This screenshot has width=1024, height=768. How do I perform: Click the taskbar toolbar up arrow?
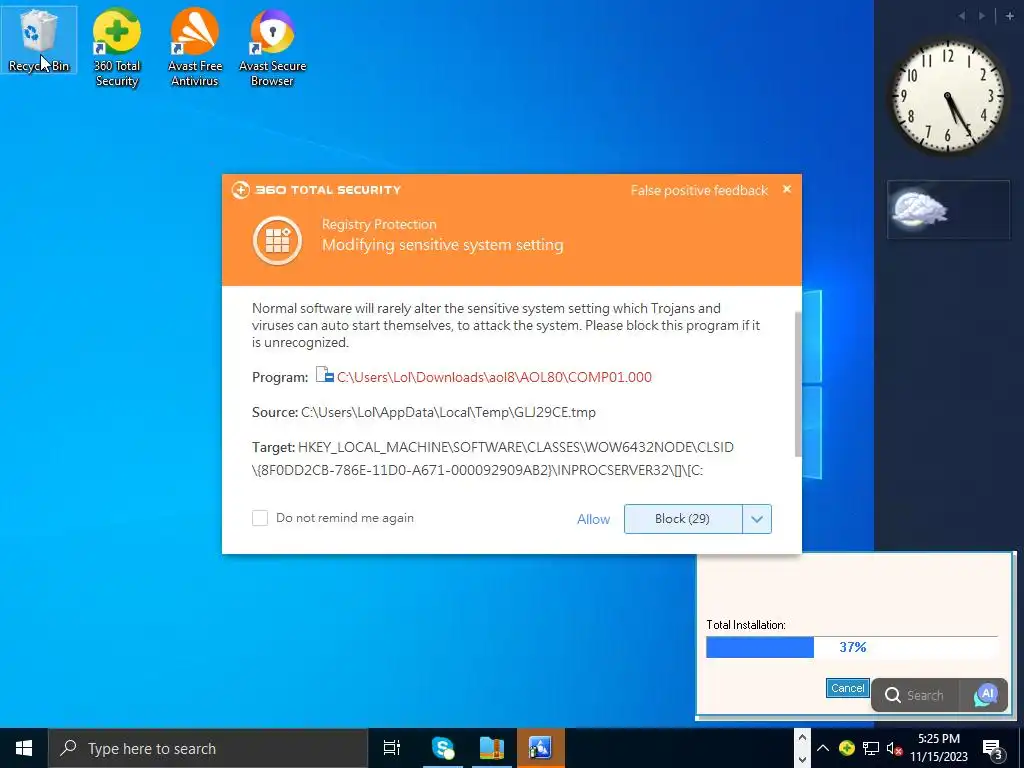click(x=803, y=738)
